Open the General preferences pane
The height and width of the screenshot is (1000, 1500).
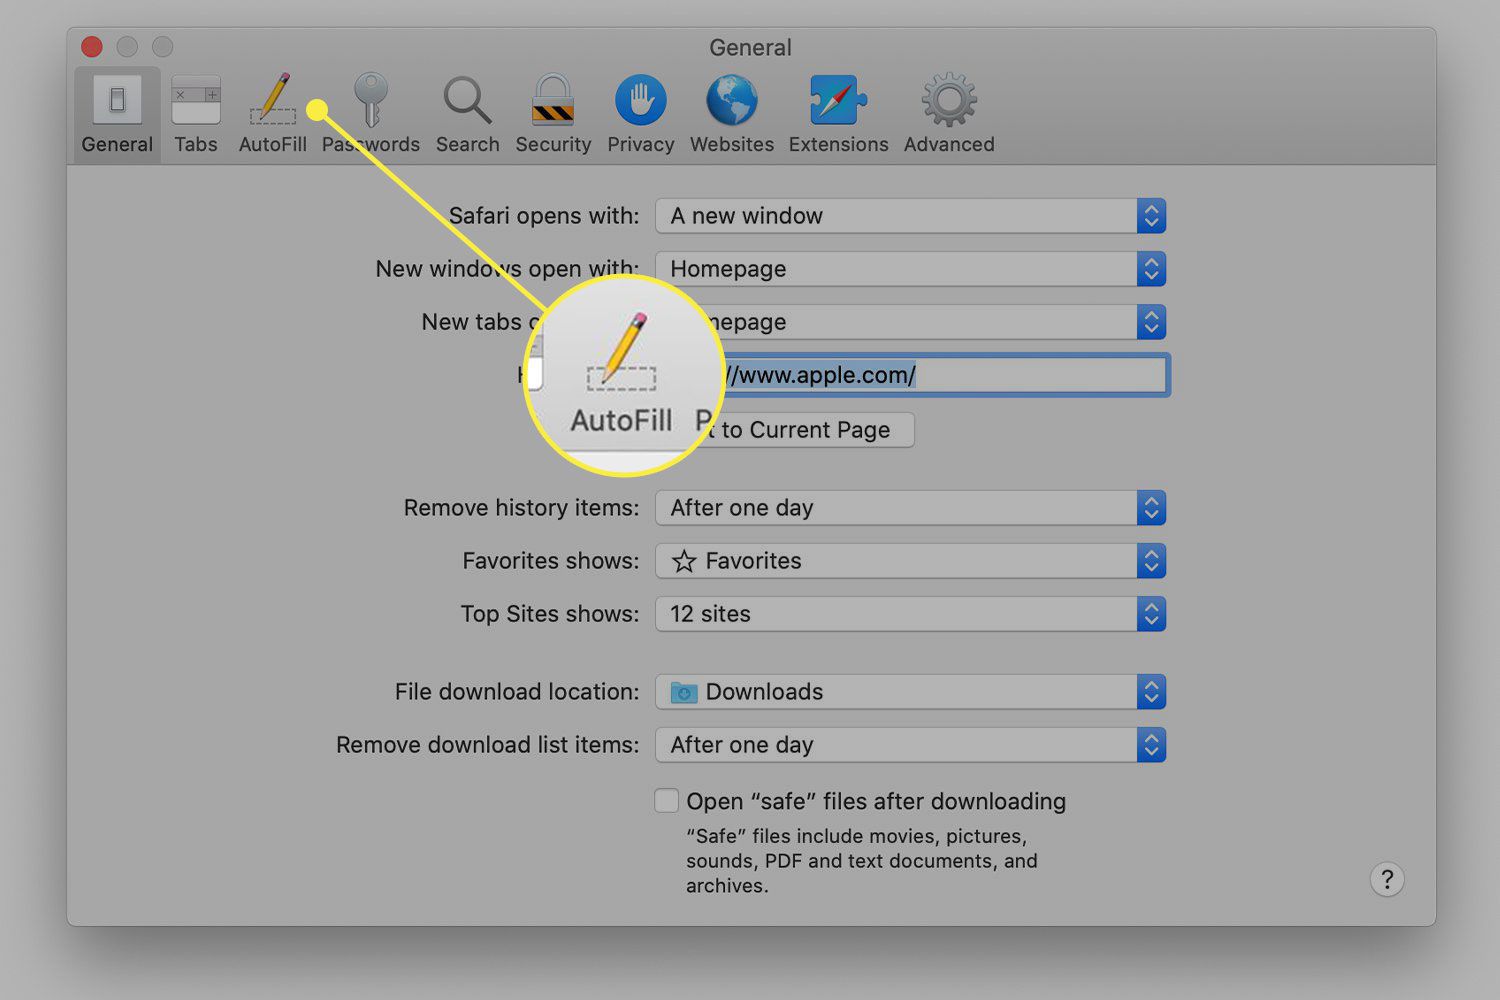click(117, 114)
